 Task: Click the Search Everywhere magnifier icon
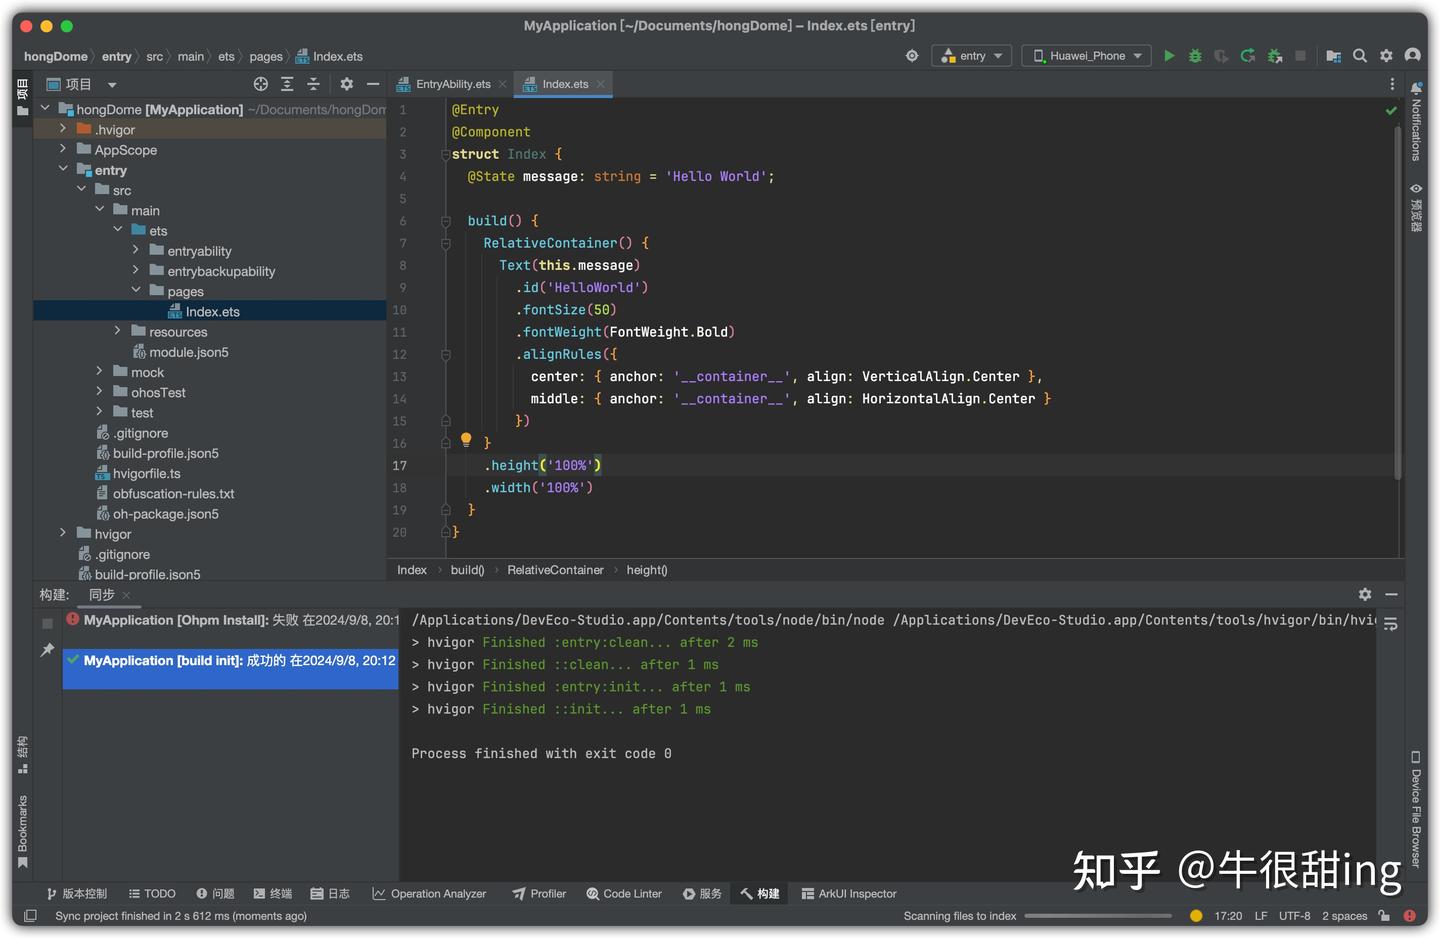point(1360,56)
